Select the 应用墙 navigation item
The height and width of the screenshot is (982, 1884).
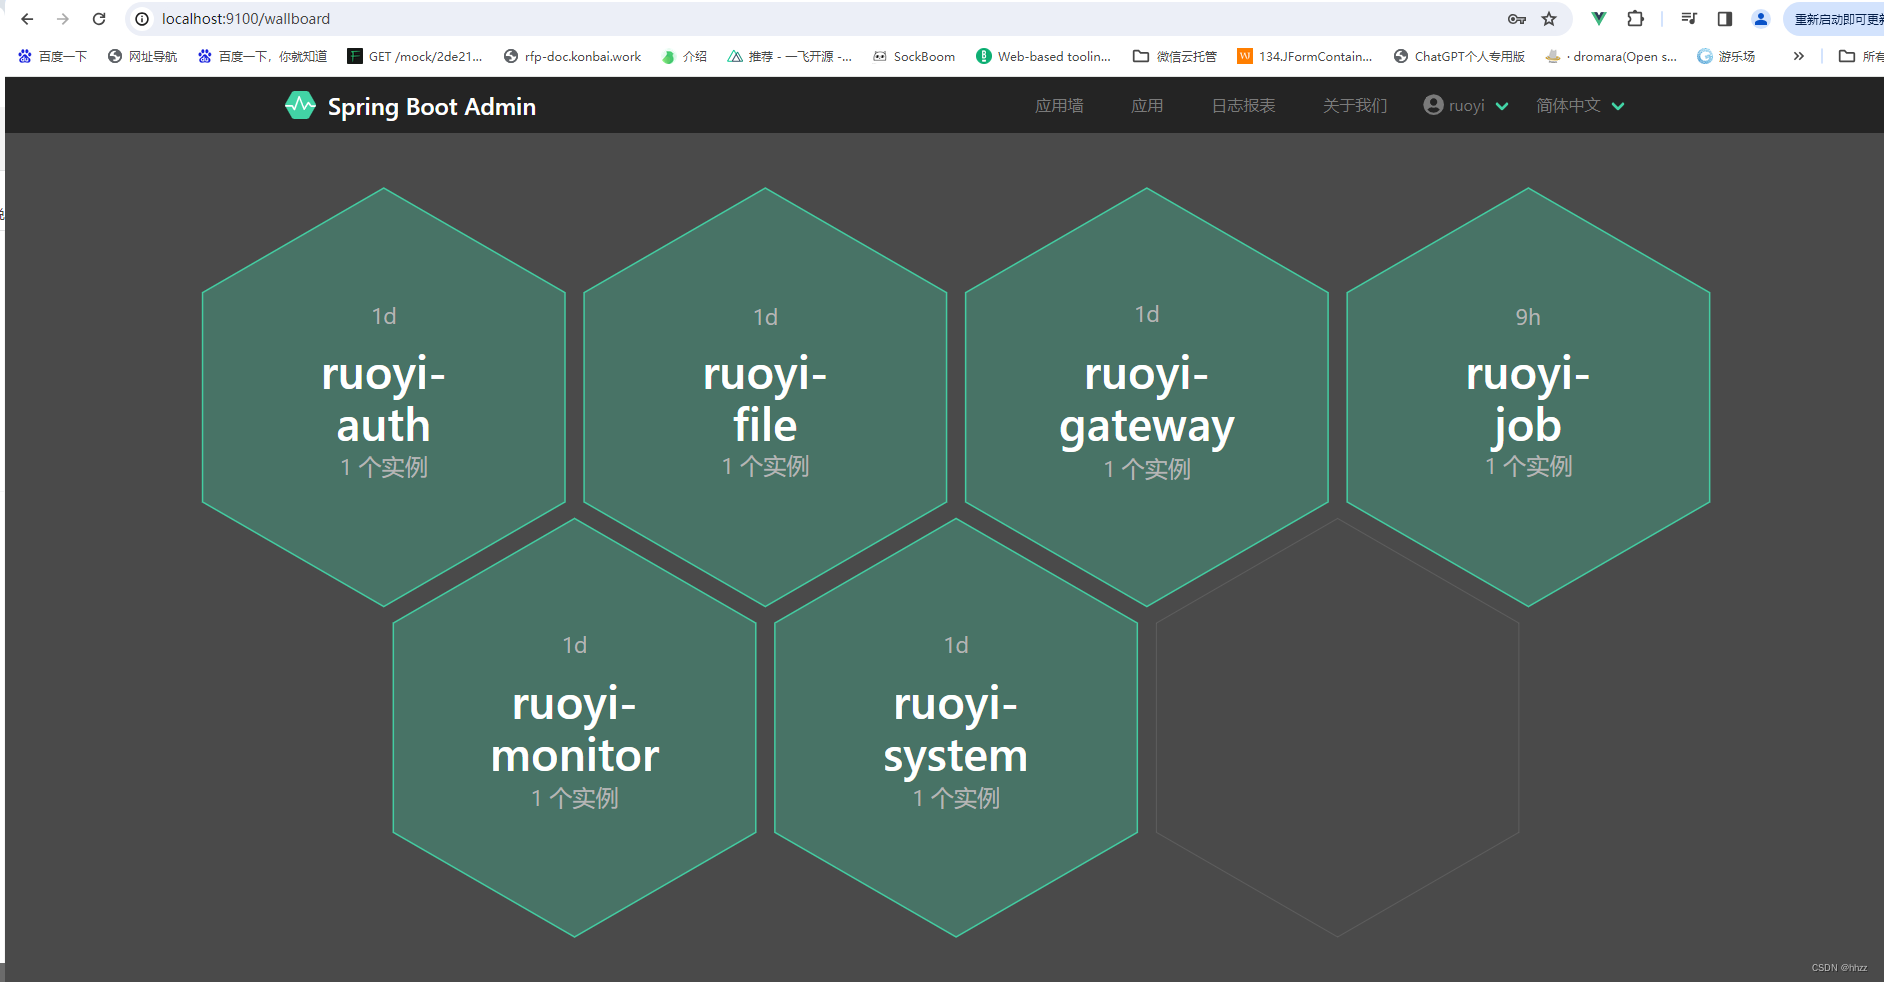[1059, 105]
